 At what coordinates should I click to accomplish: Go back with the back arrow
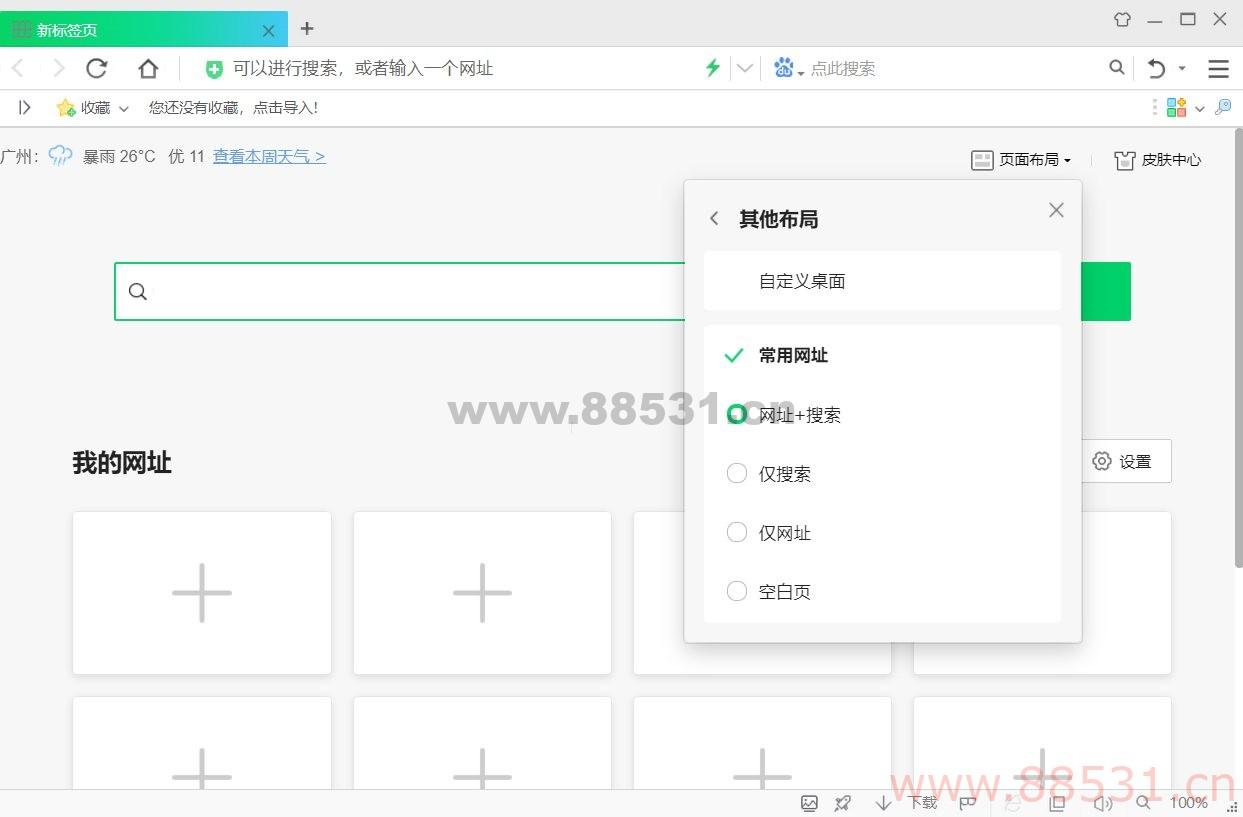click(18, 68)
